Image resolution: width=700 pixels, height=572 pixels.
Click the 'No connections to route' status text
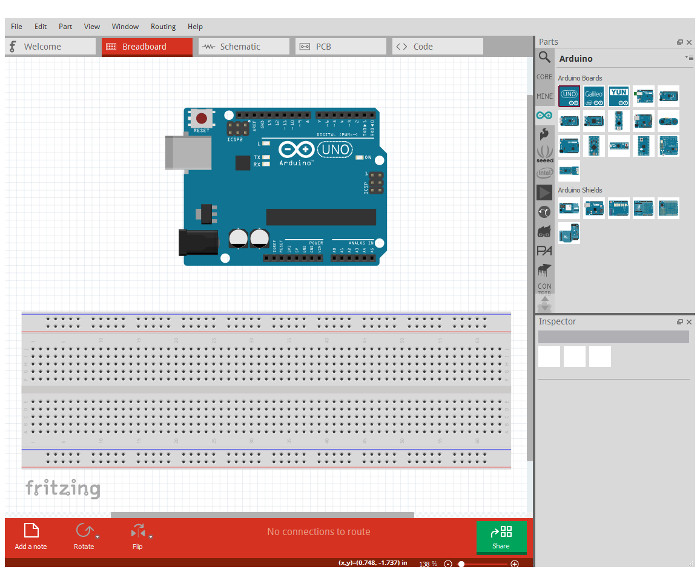click(319, 532)
